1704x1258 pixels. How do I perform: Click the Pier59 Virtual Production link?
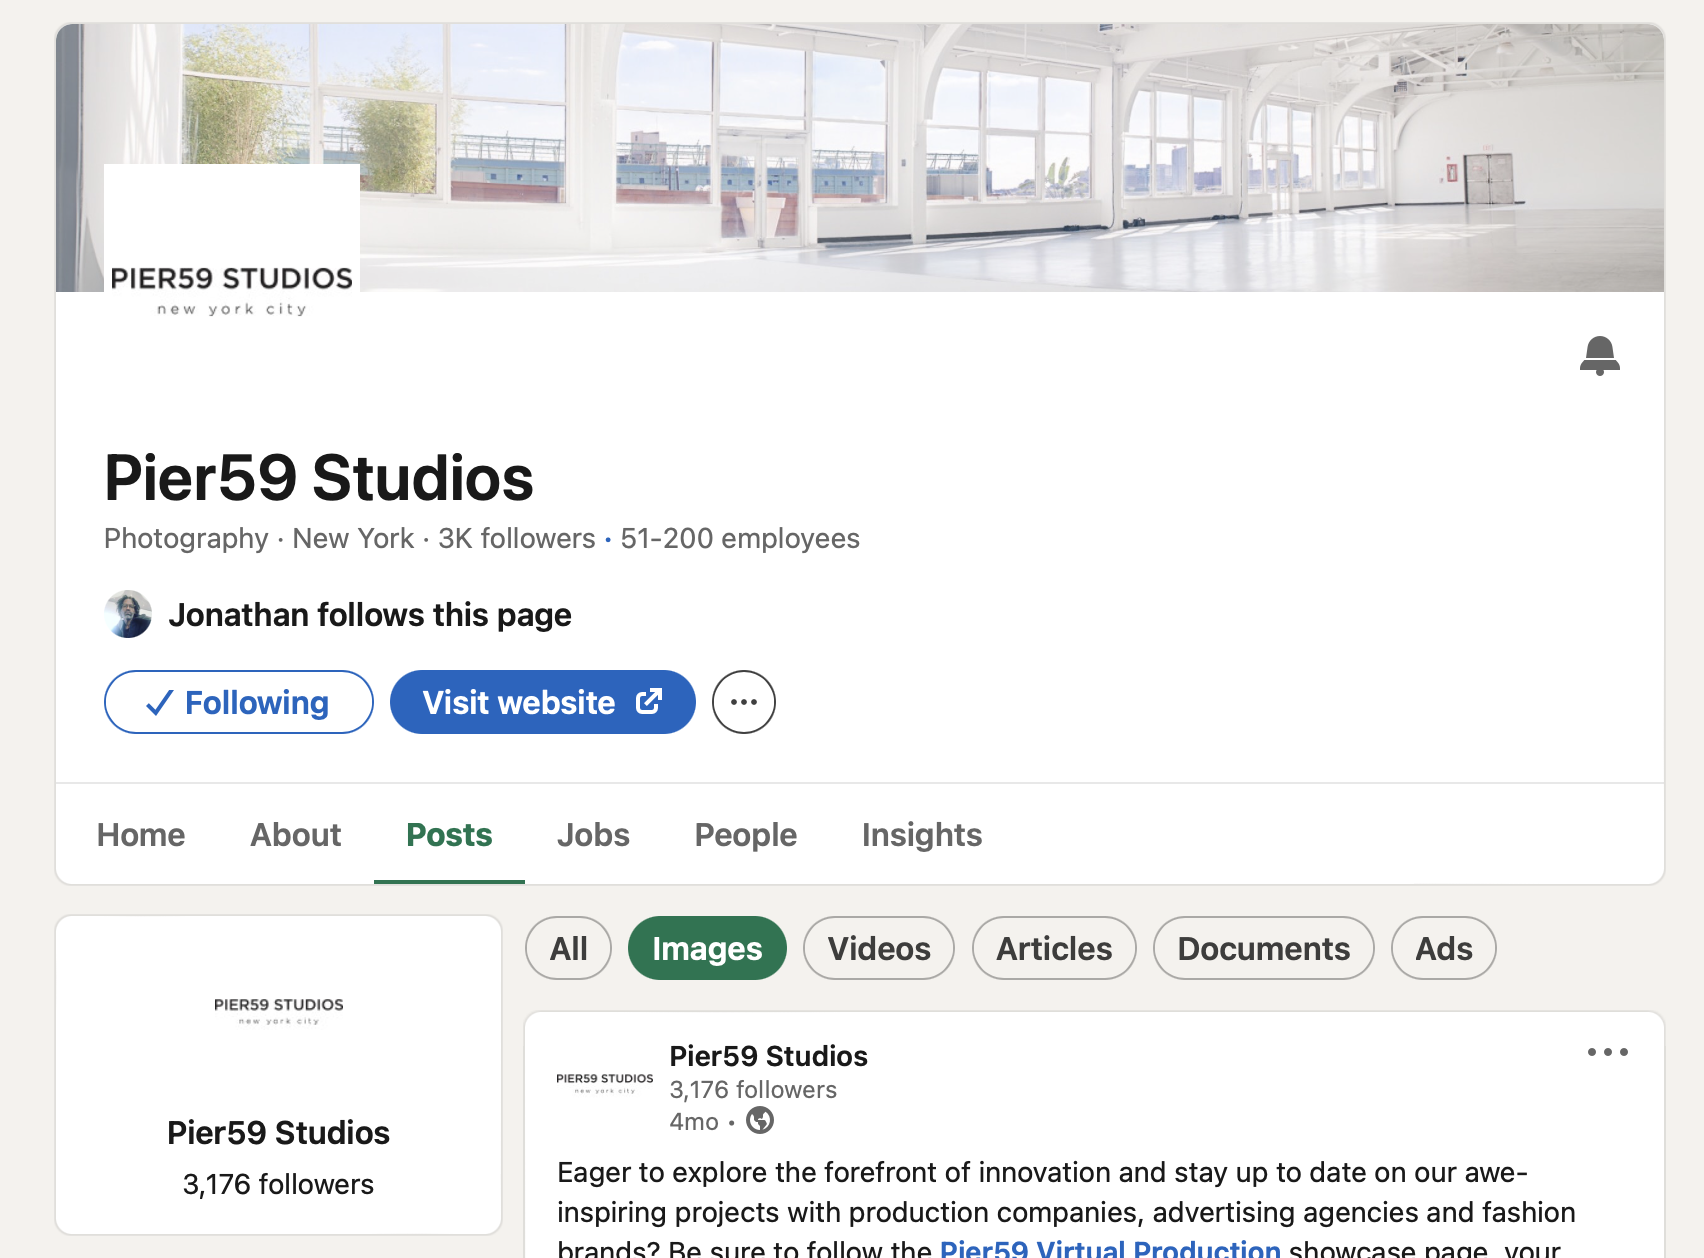(1110, 1247)
